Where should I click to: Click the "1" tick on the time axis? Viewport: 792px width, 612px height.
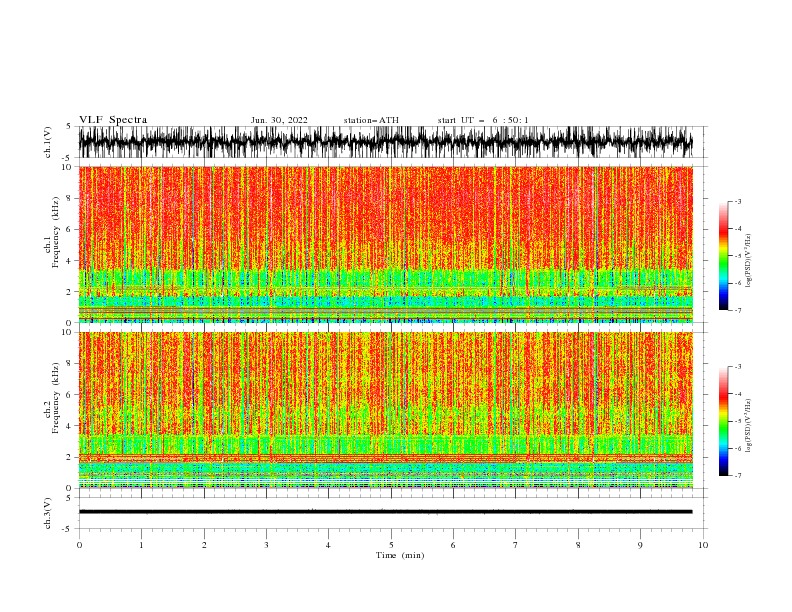point(141,545)
